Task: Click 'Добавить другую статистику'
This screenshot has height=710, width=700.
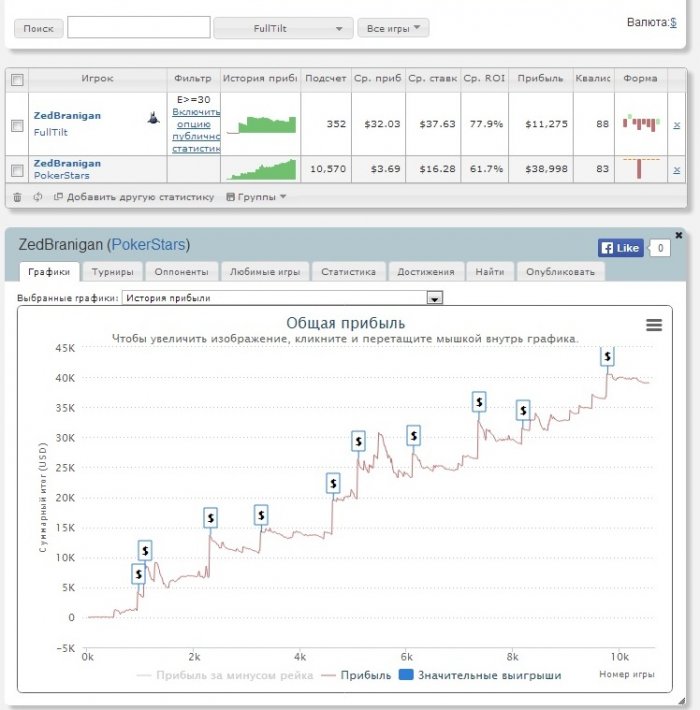Action: pyautogui.click(x=134, y=197)
